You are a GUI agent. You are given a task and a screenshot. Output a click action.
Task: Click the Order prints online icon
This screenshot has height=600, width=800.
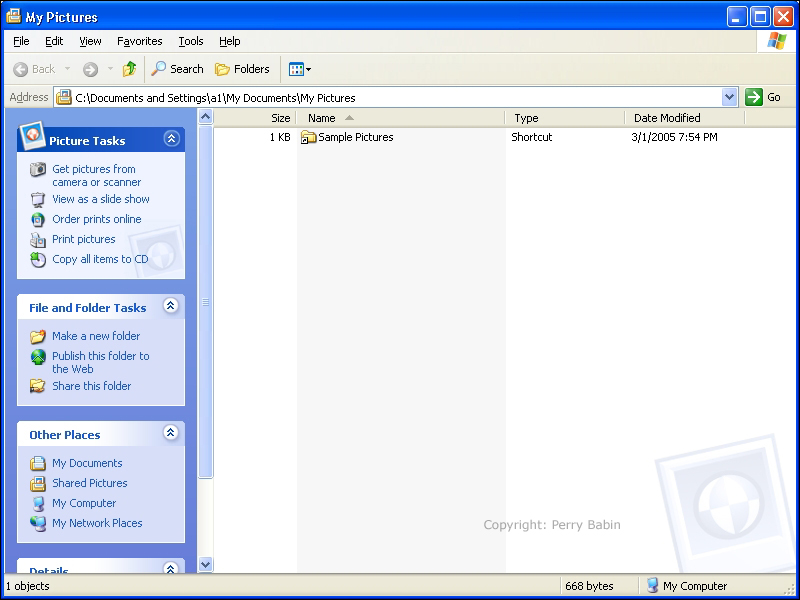coord(38,219)
